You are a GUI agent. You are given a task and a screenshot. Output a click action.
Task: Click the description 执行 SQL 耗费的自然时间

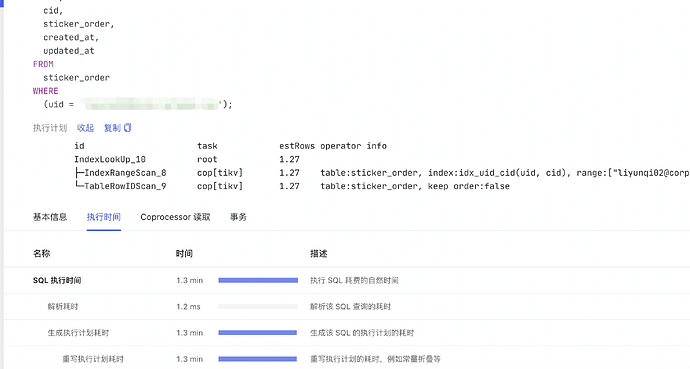[x=354, y=280]
